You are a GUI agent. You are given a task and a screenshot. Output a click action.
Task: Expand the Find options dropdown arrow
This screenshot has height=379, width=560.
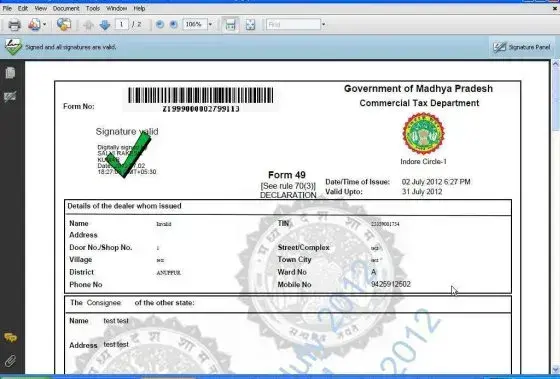point(324,24)
